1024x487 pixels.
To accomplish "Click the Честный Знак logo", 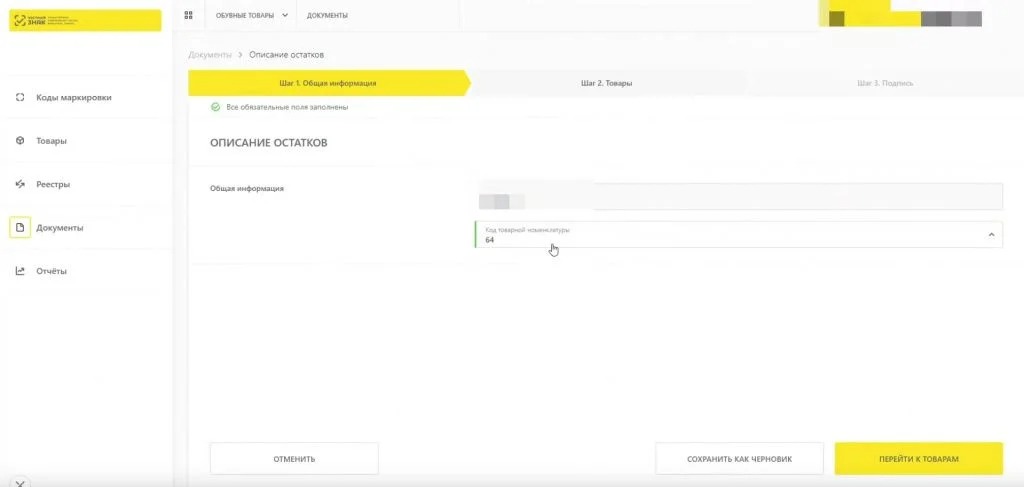I will coord(85,20).
